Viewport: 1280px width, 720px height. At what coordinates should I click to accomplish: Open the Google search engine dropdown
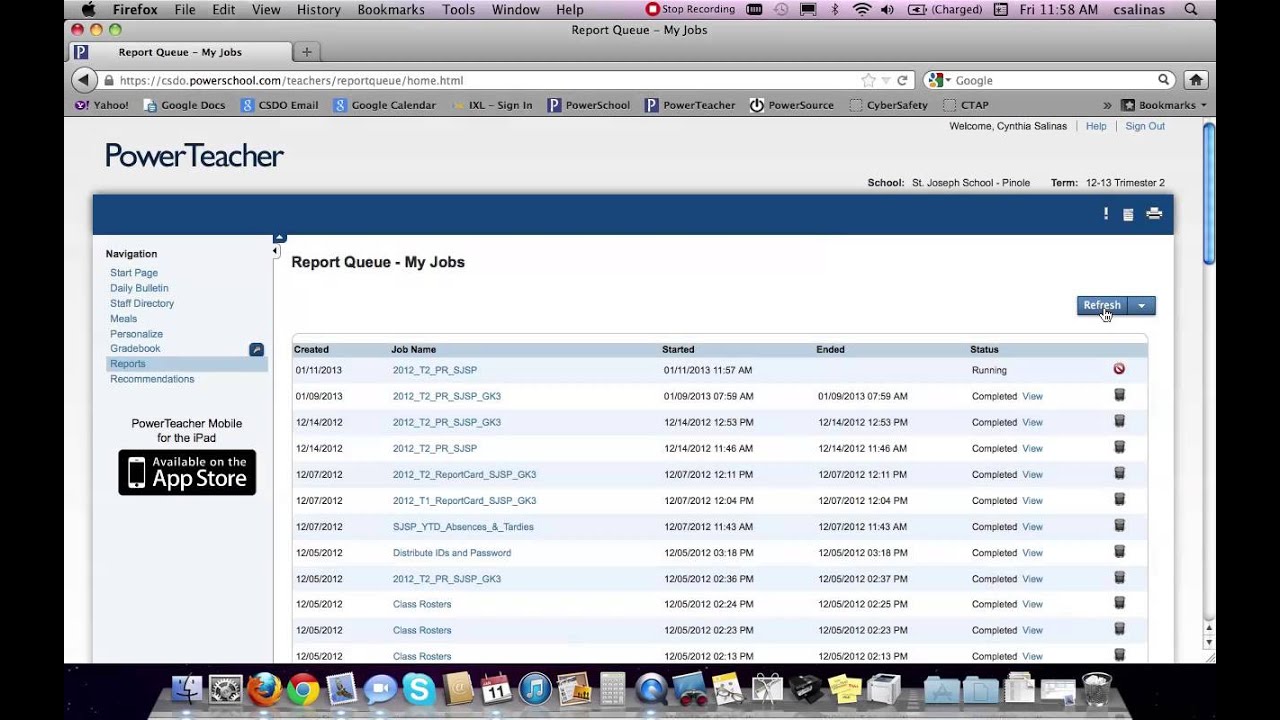point(938,80)
